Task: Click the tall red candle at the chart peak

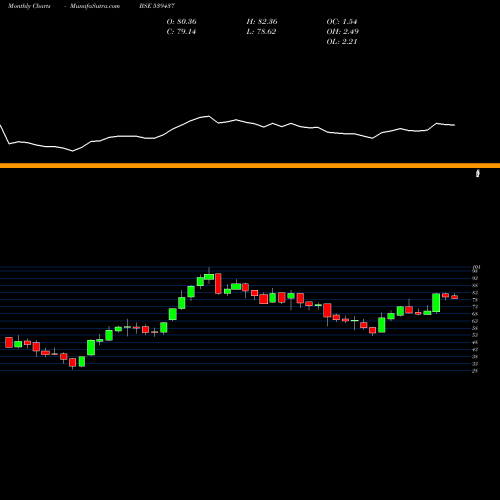Action: 218,284
